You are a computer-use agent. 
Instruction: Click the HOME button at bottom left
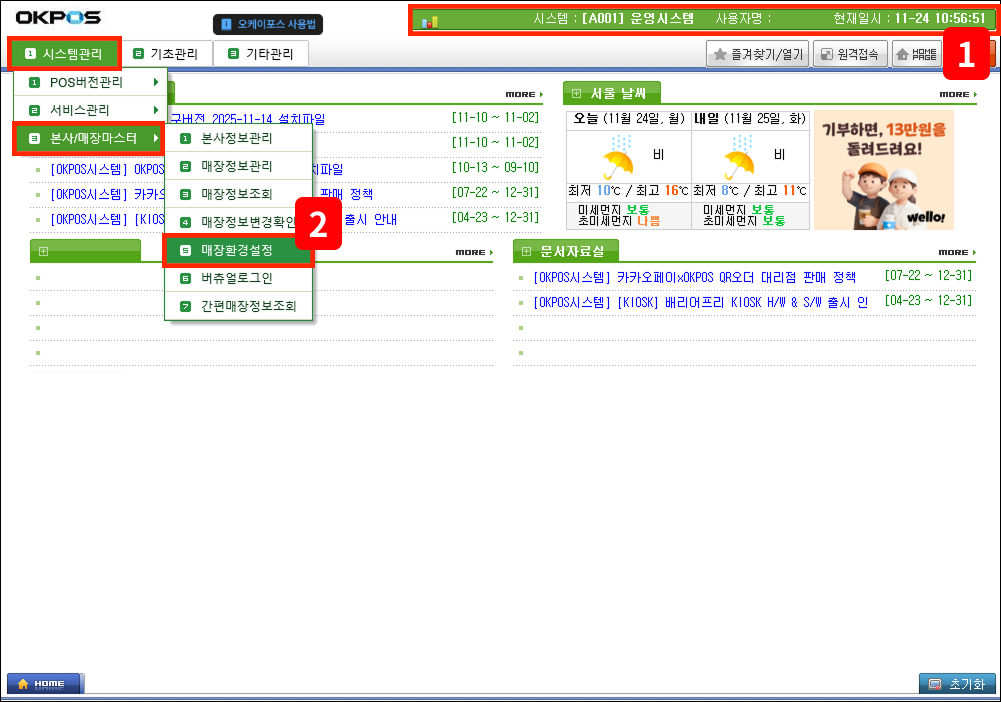coord(45,684)
